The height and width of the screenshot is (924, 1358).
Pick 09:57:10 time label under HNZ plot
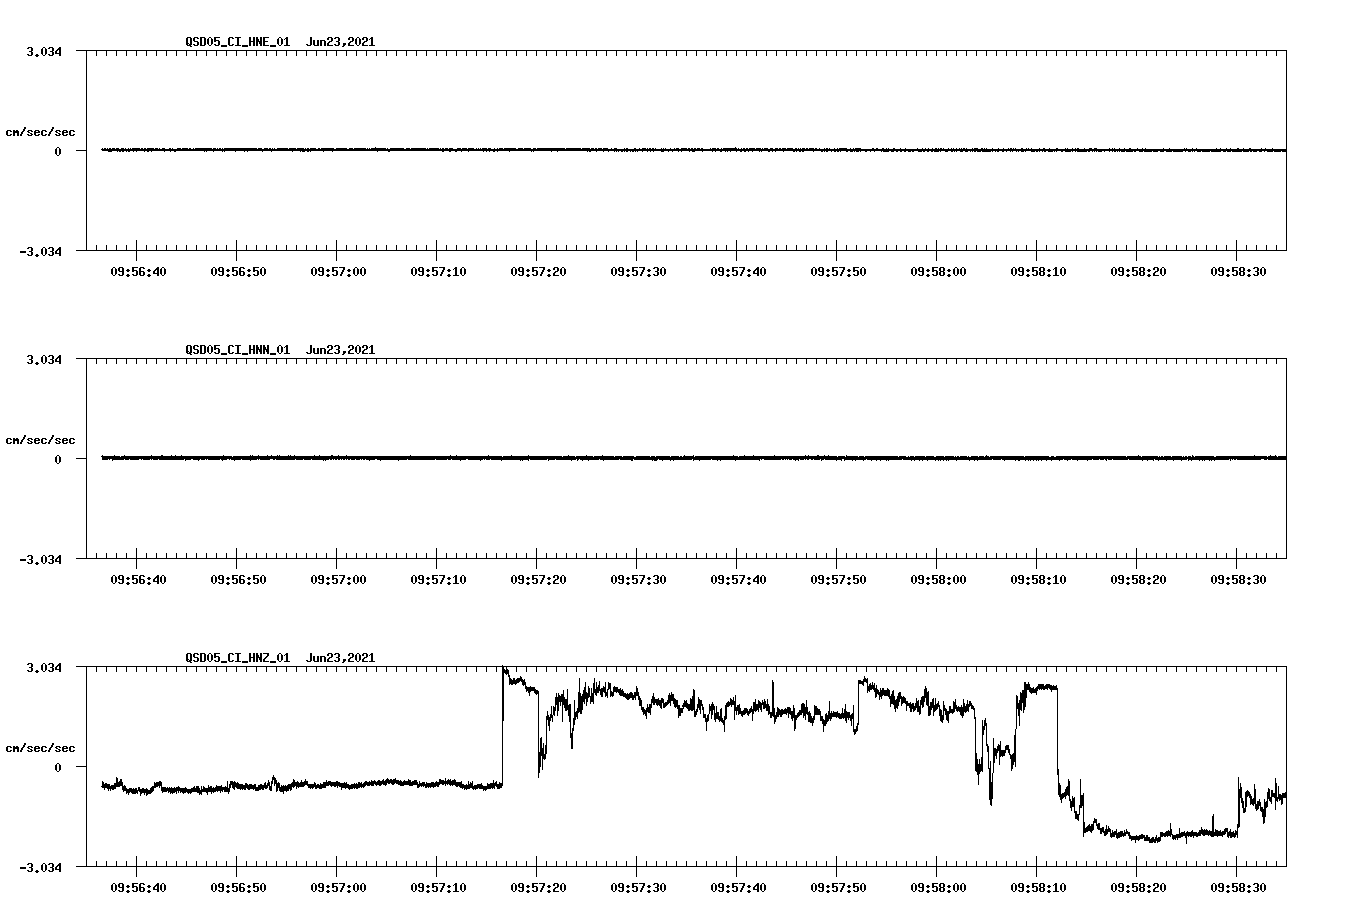click(438, 887)
